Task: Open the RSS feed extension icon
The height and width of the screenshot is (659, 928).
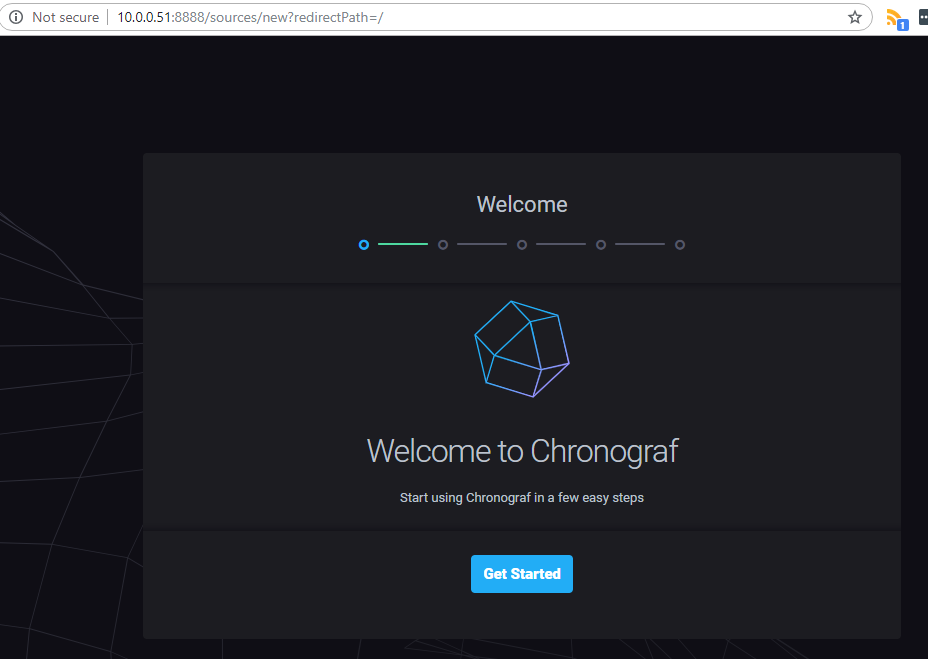Action: (x=896, y=19)
